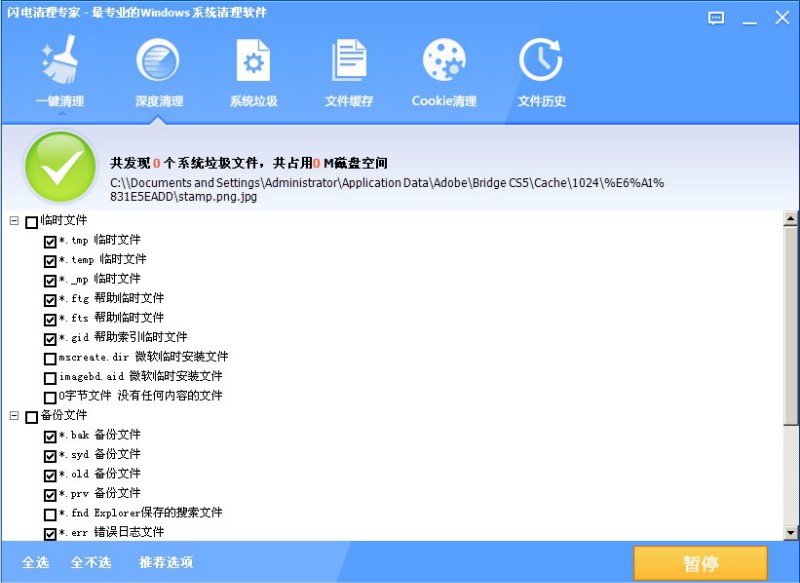
Task: Collapse the 临时文件 tree group
Action: (13, 221)
